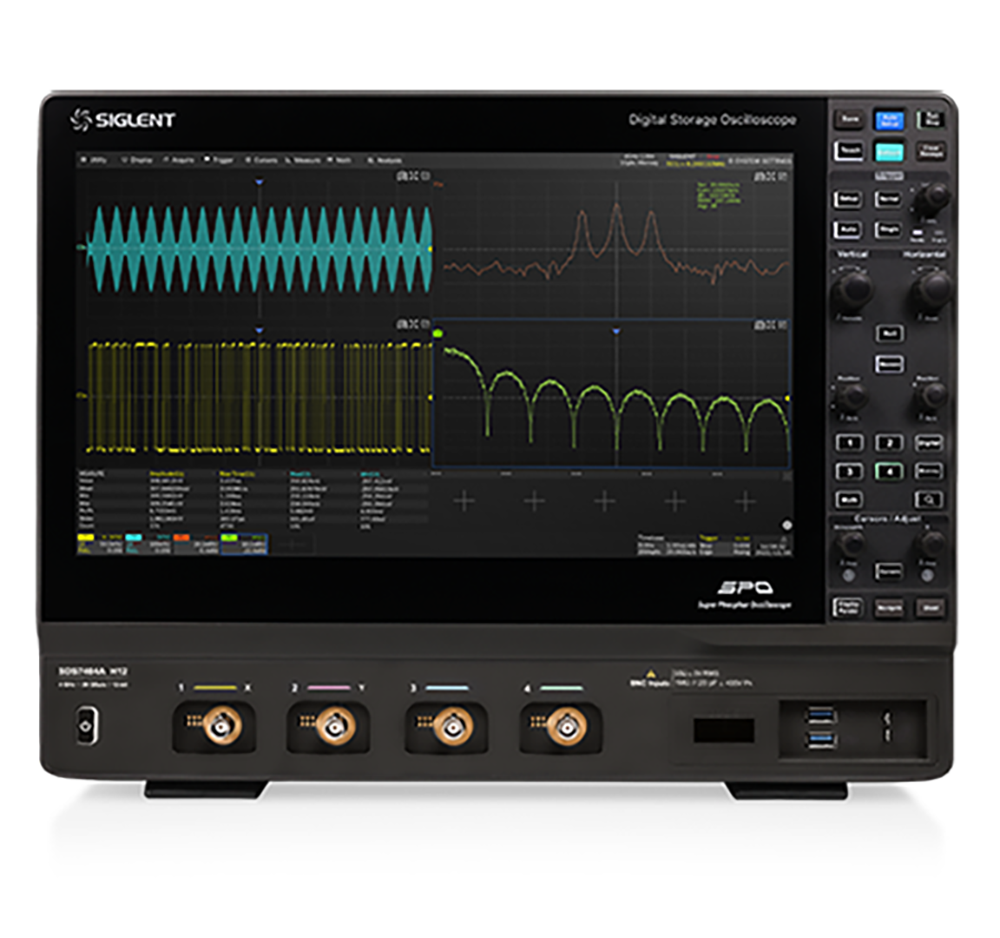Choose the Single trigger mode key
Image resolution: width=1000 pixels, height=938 pixels.
(x=888, y=230)
